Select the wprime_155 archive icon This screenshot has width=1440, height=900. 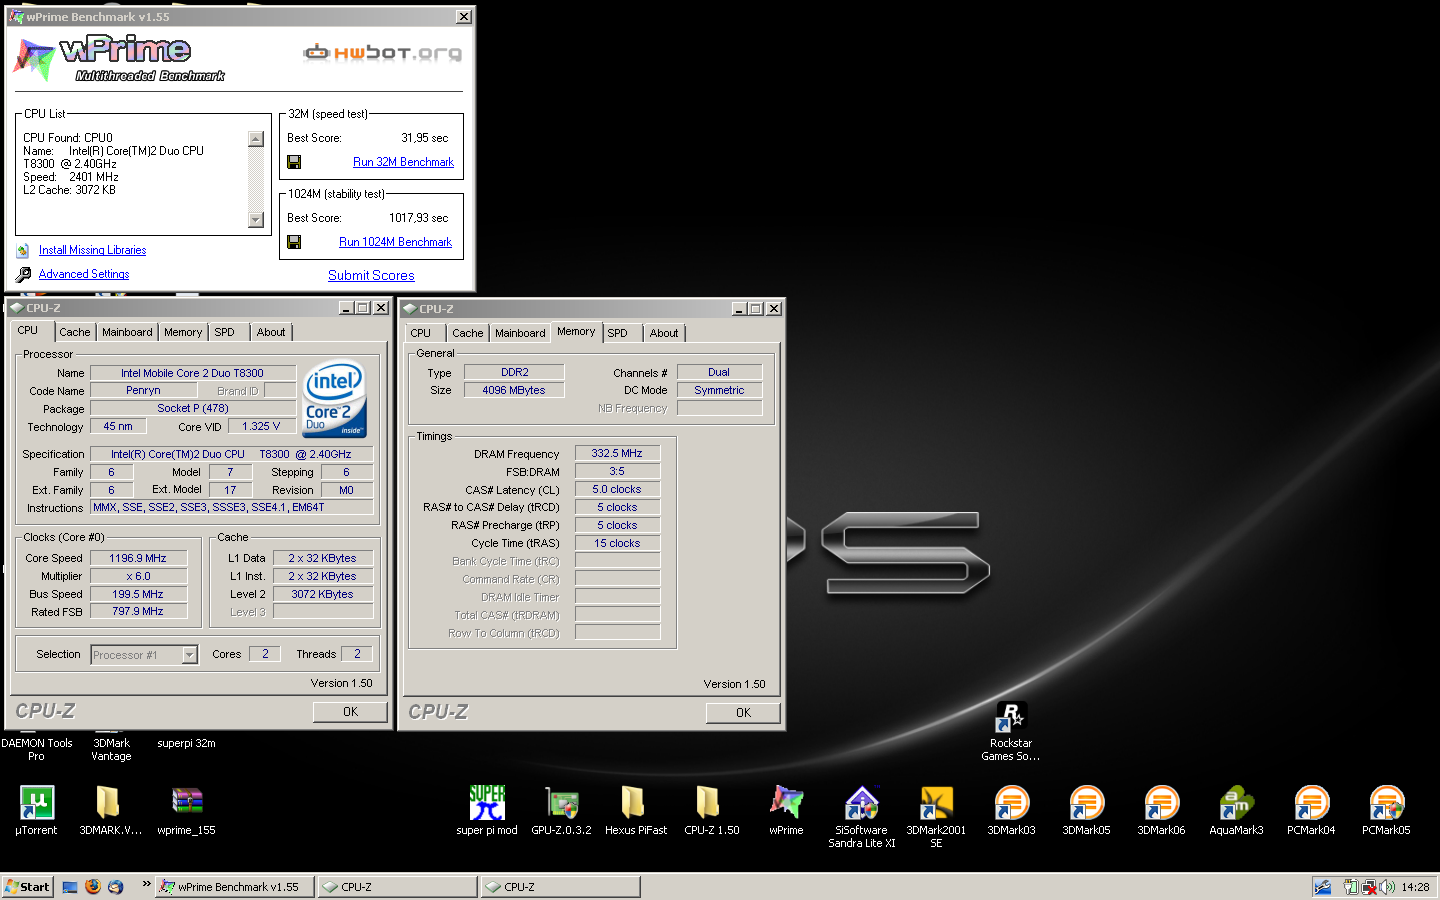tap(187, 802)
